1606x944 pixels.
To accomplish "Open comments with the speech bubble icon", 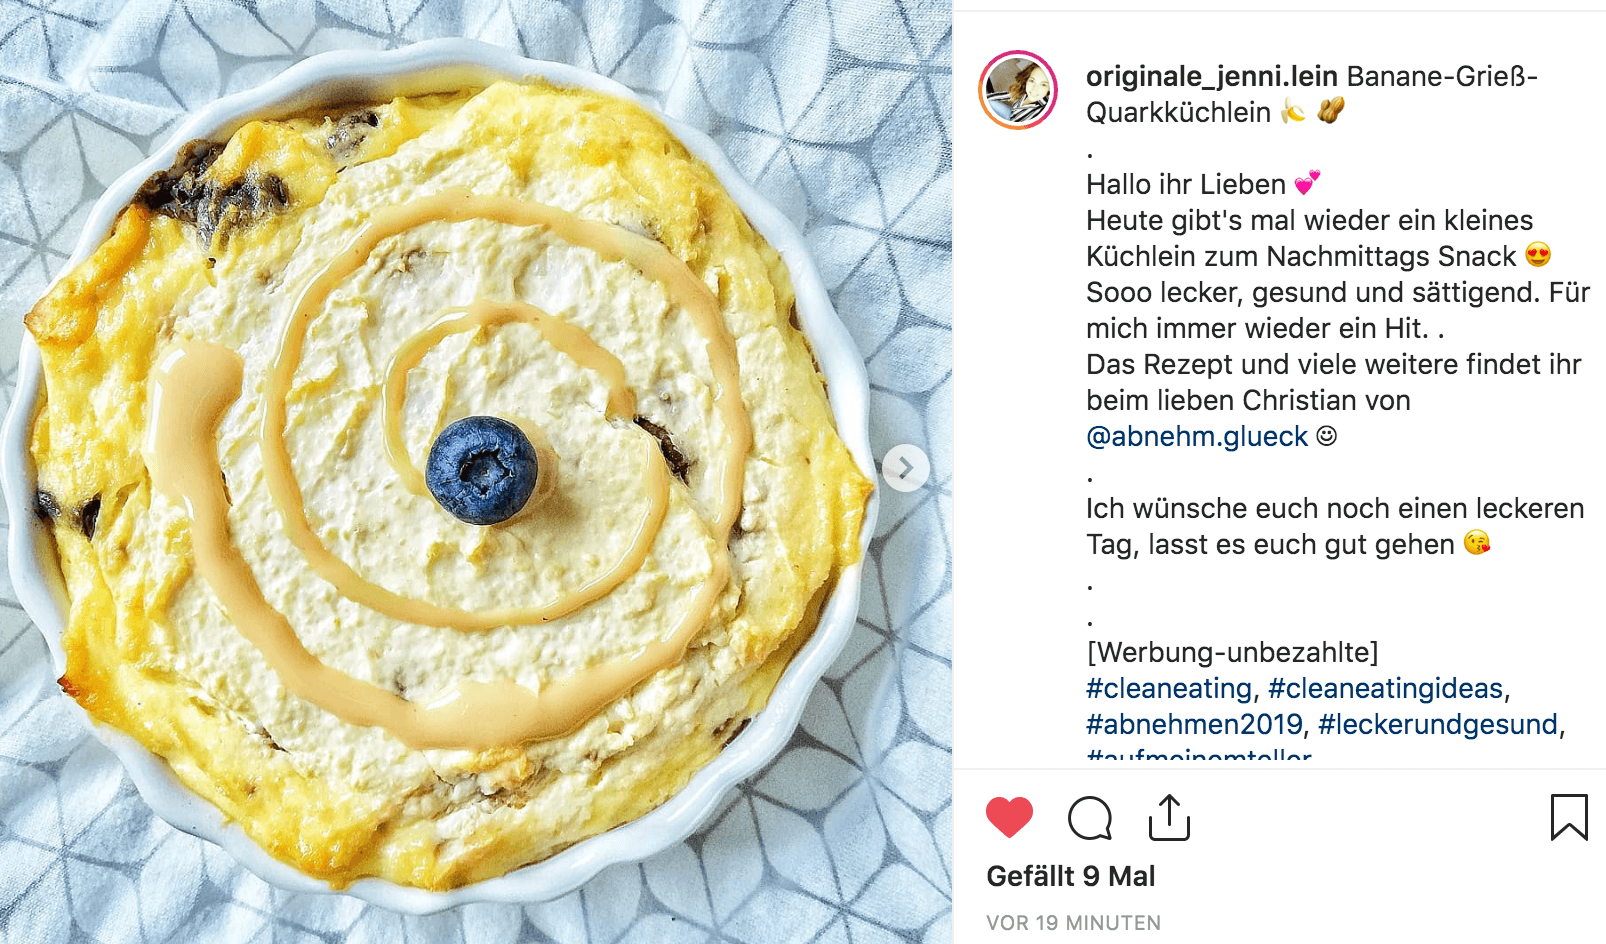I will click(1090, 818).
